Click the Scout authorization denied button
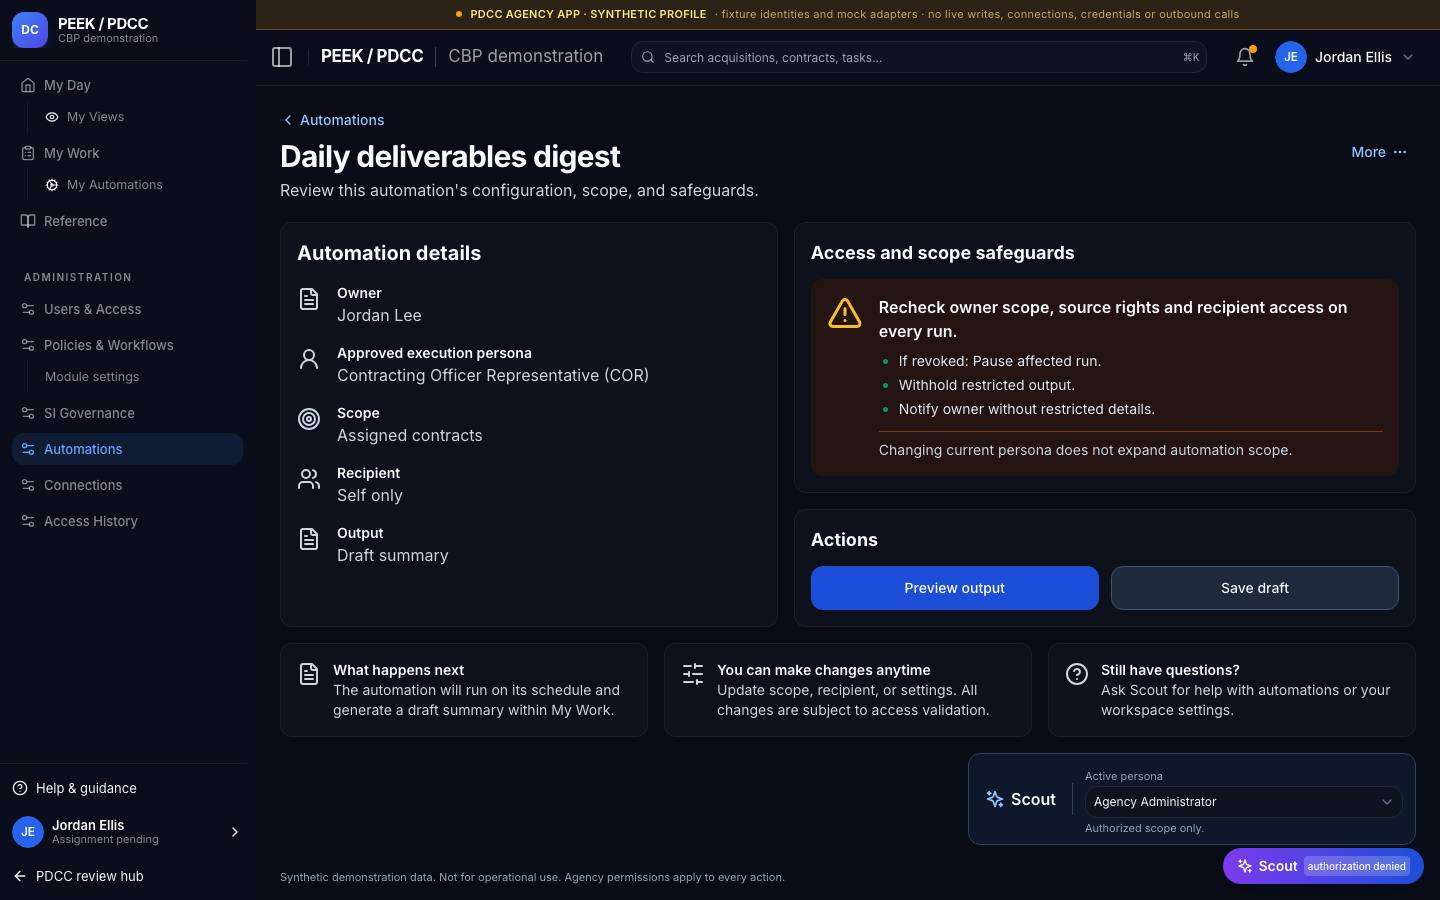 coord(1323,866)
